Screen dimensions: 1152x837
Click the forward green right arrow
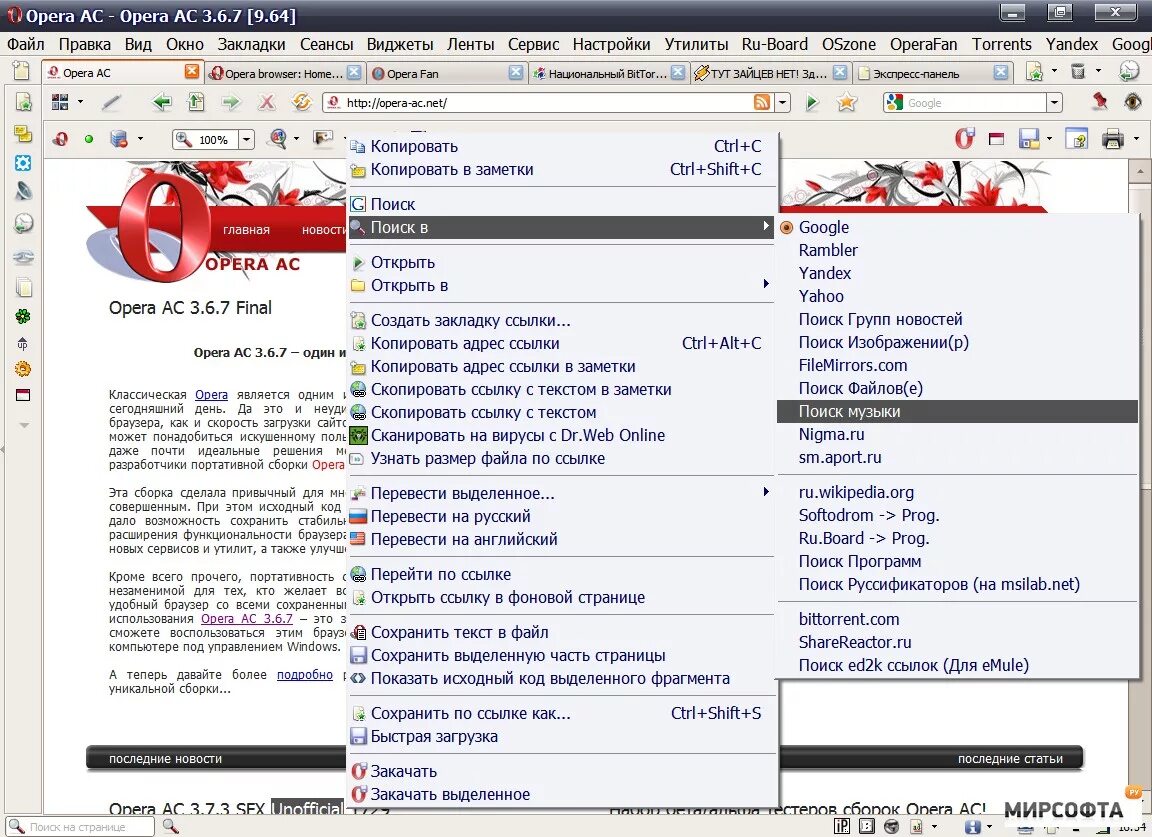[x=231, y=102]
